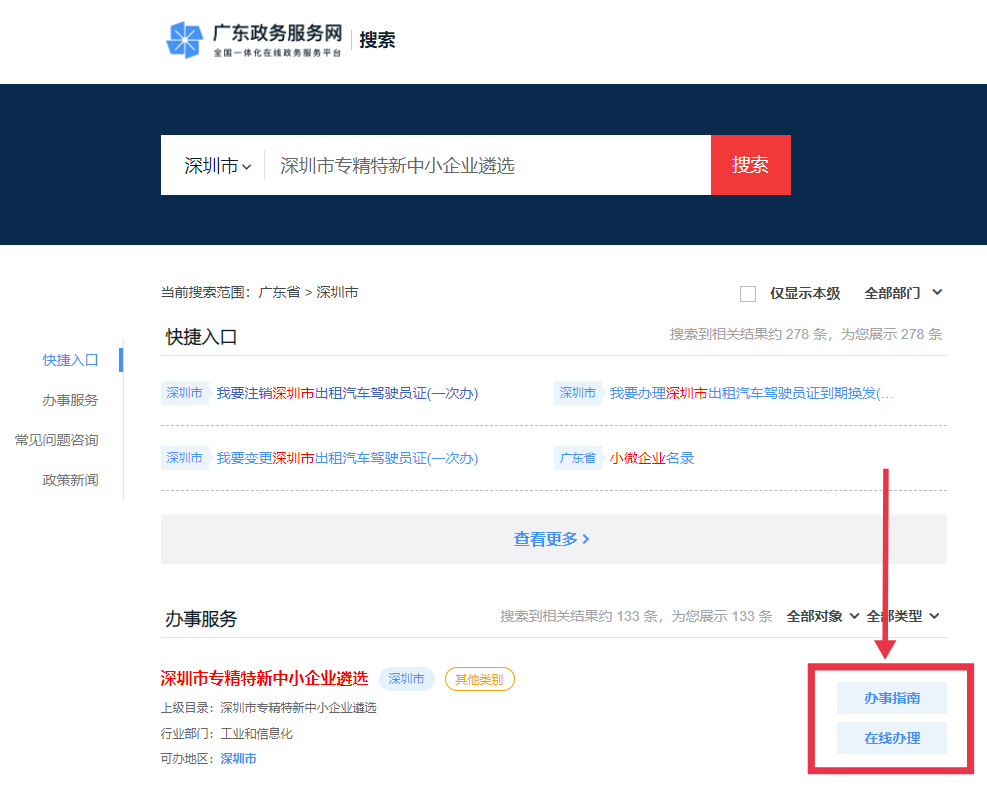
Task: Click the red 搜索 search button
Action: (750, 165)
